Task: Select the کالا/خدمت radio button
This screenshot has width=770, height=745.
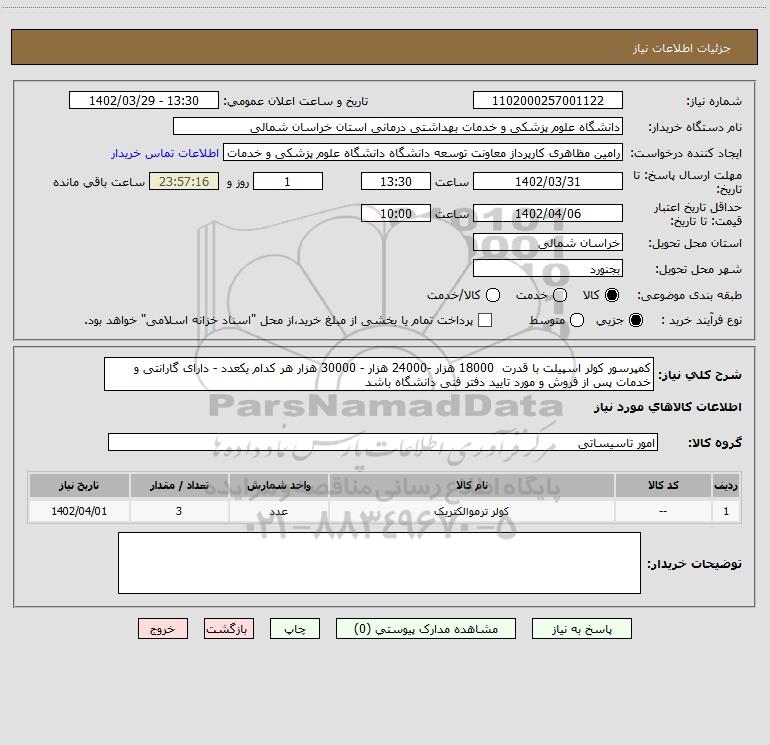Action: (x=493, y=295)
